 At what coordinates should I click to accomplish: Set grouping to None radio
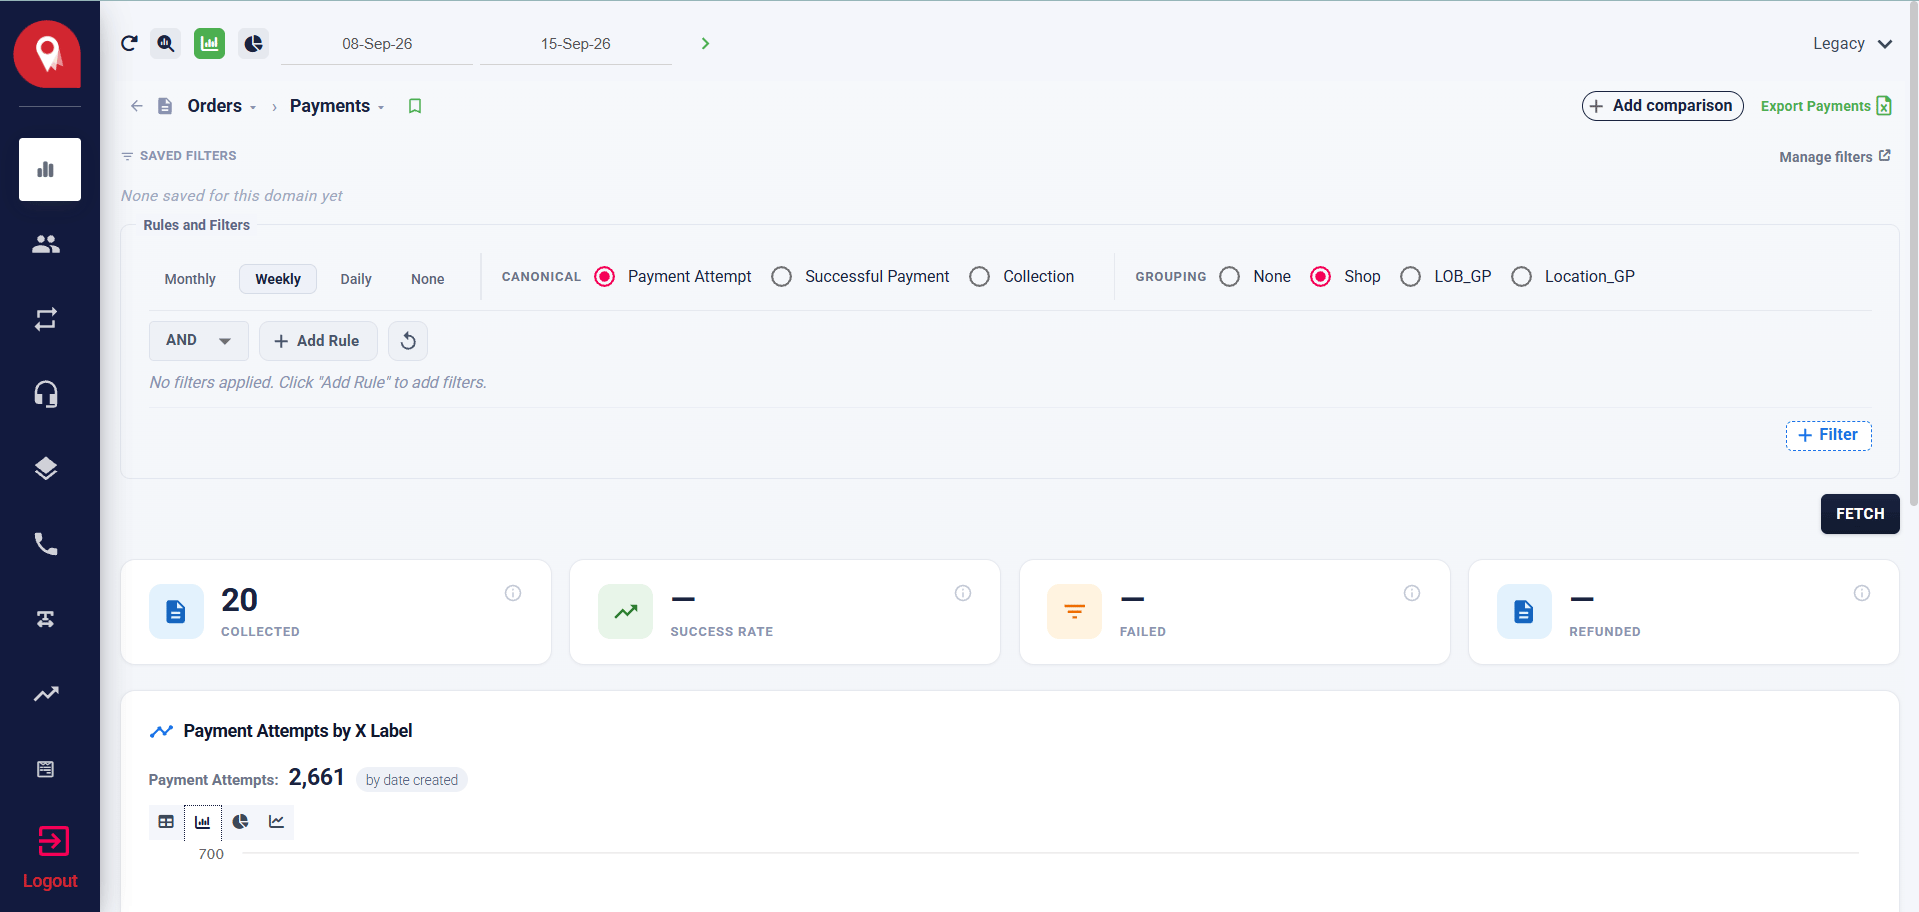tap(1230, 277)
